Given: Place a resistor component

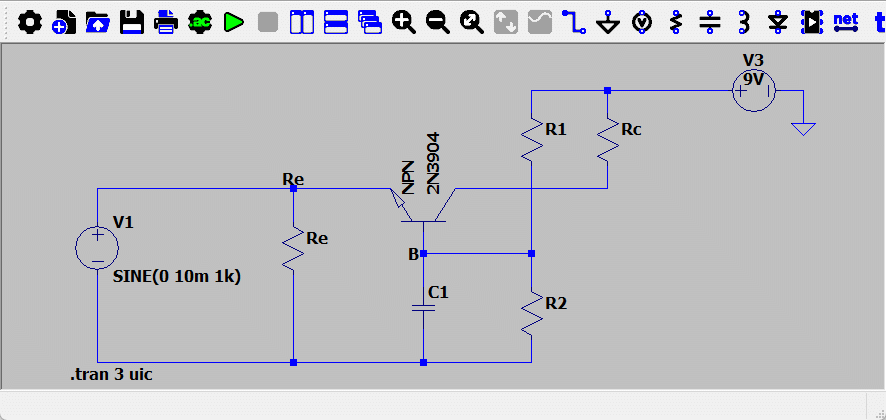Looking at the screenshot, I should click(676, 22).
